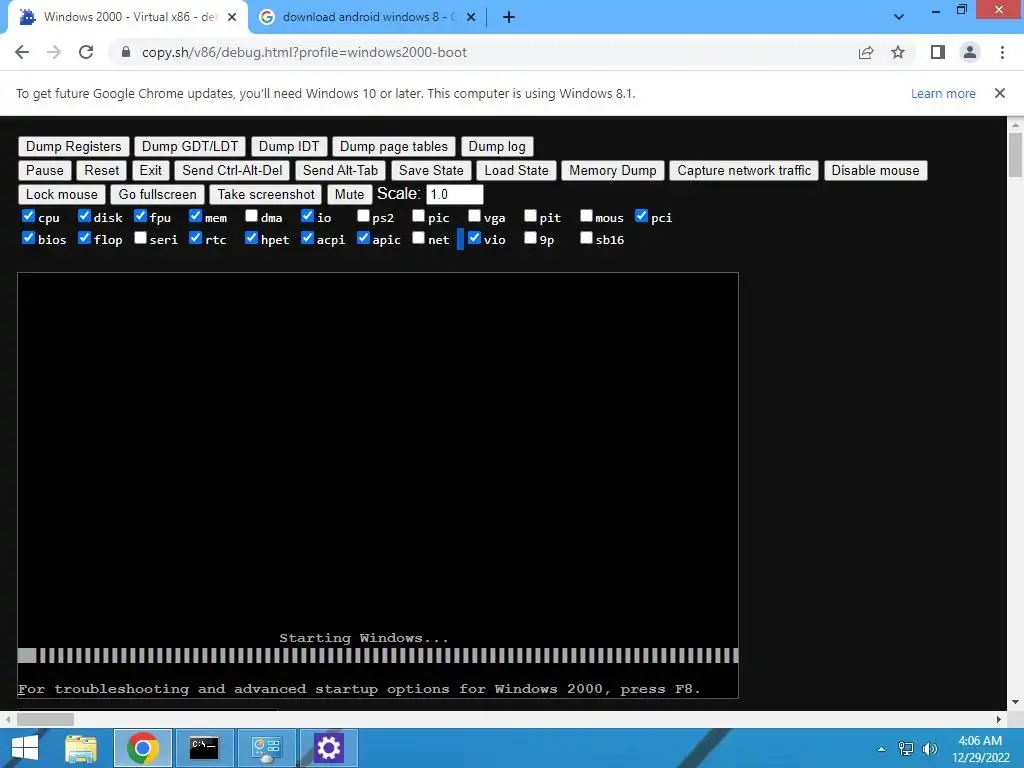View site information lock icon
The width and height of the screenshot is (1024, 768).
[x=126, y=52]
